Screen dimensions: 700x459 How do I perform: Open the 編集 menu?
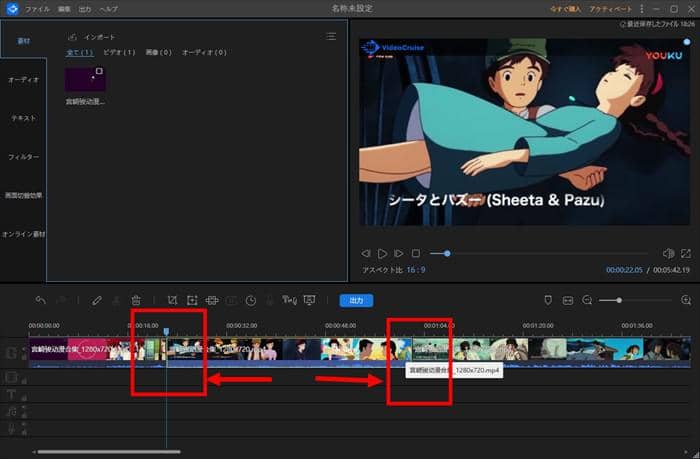click(x=64, y=9)
